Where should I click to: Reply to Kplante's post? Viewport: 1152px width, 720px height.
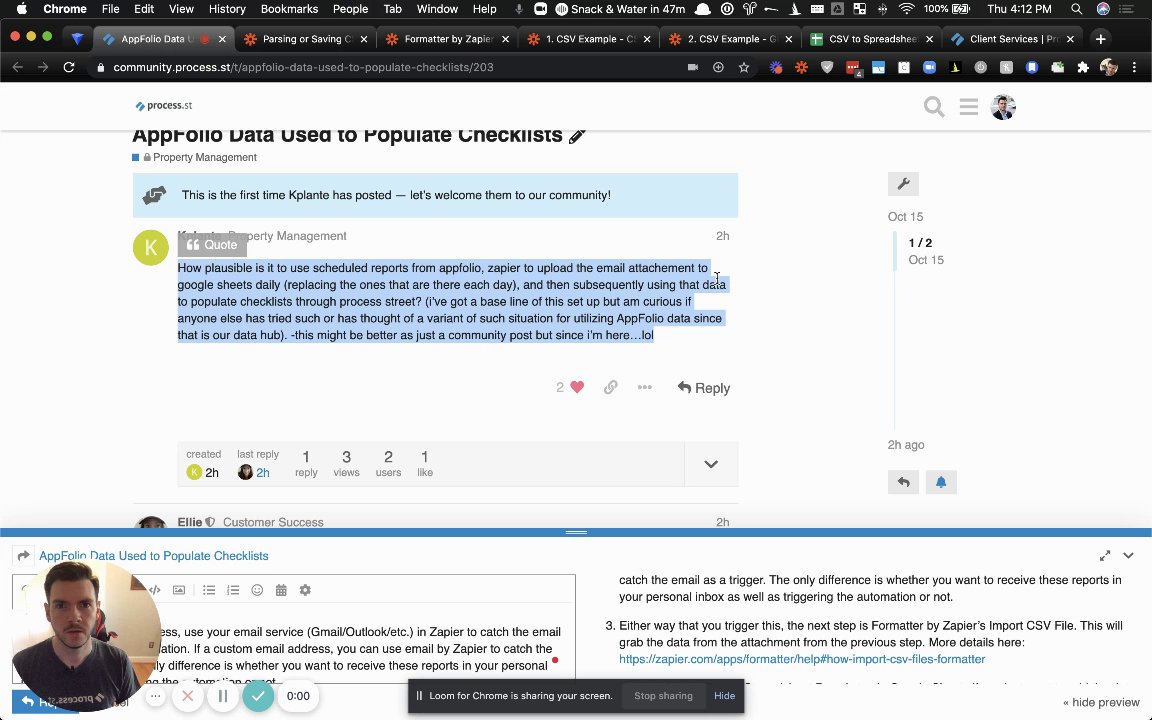click(703, 387)
